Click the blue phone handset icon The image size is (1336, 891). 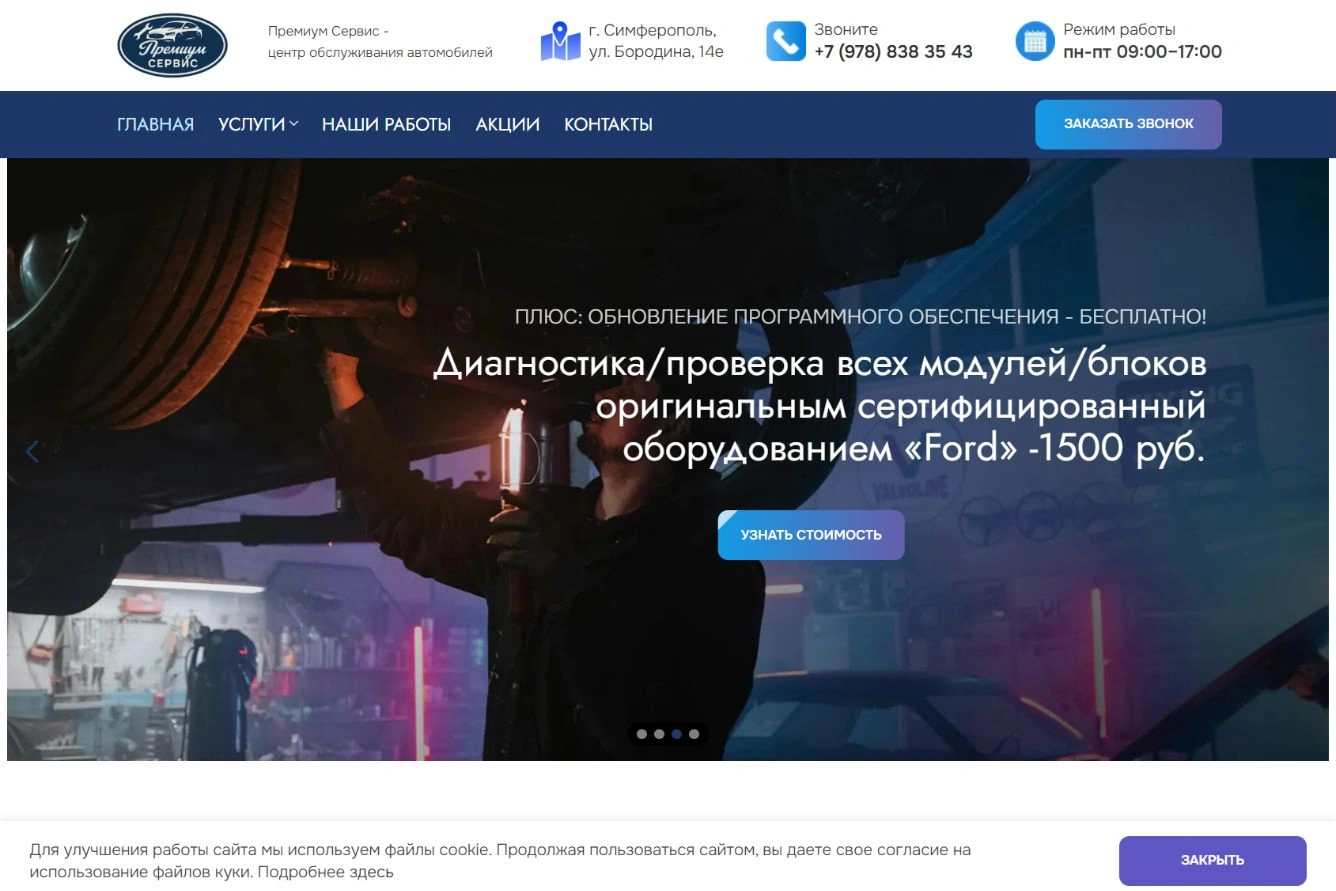[785, 42]
